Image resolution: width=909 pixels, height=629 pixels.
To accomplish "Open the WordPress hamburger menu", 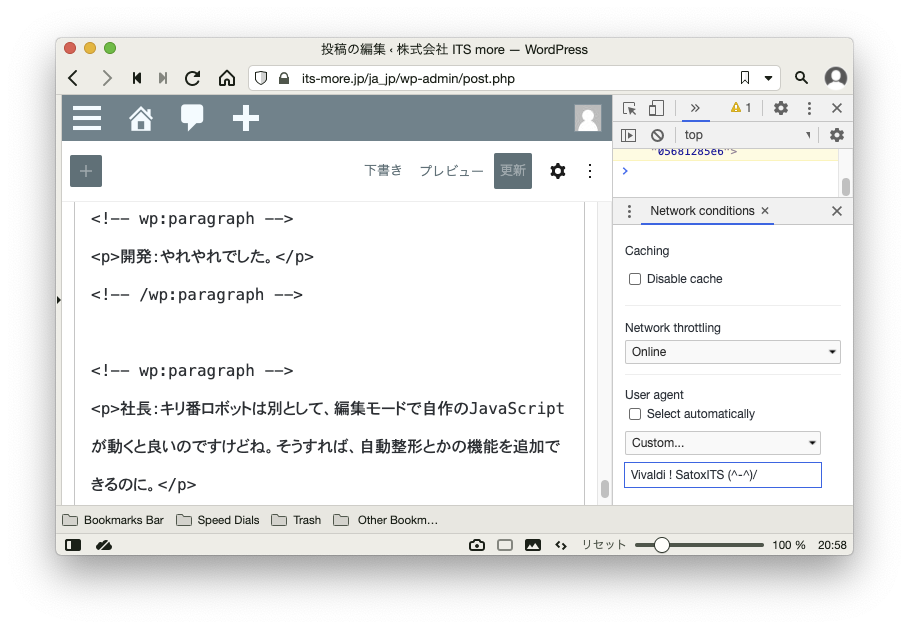I will [87, 118].
